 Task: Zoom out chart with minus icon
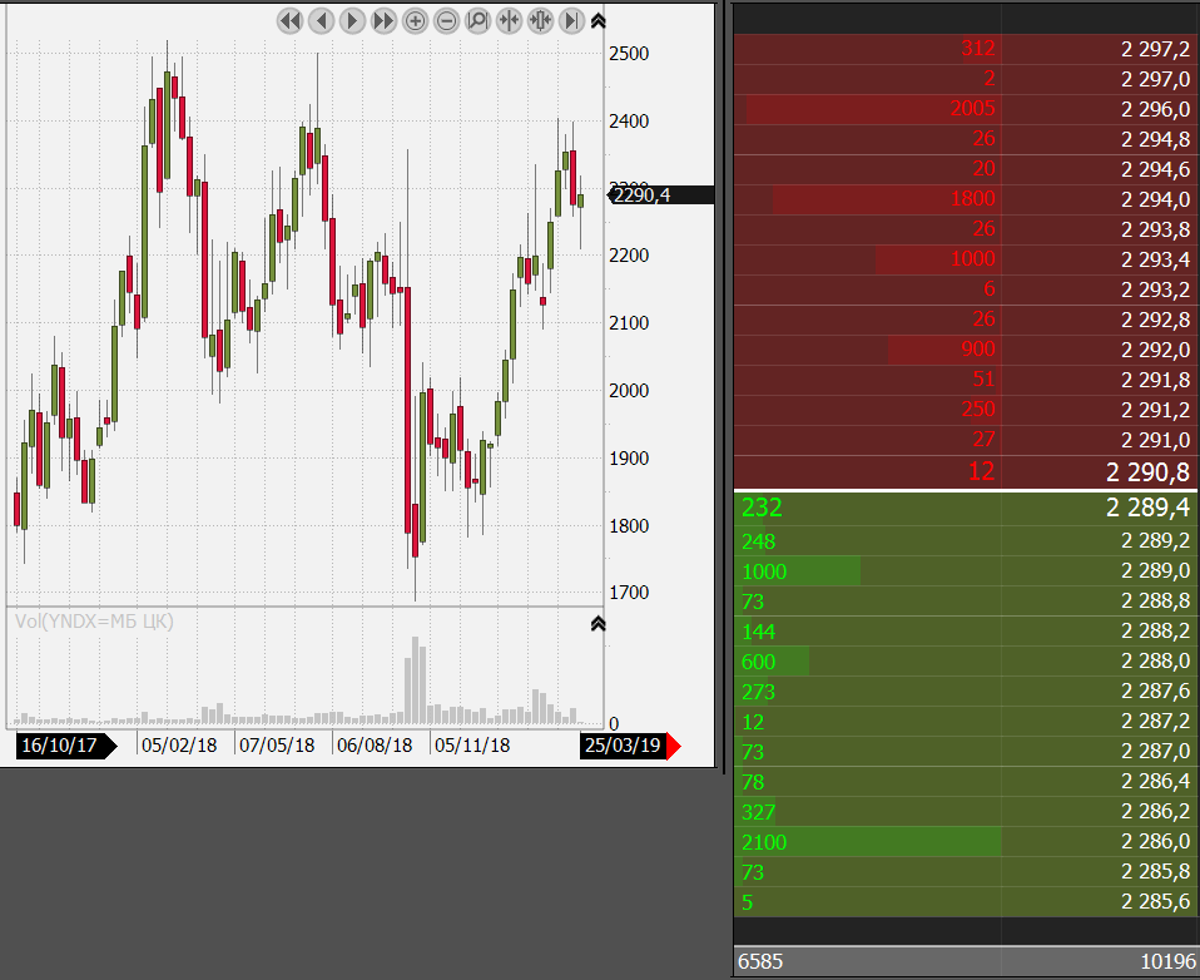[446, 20]
